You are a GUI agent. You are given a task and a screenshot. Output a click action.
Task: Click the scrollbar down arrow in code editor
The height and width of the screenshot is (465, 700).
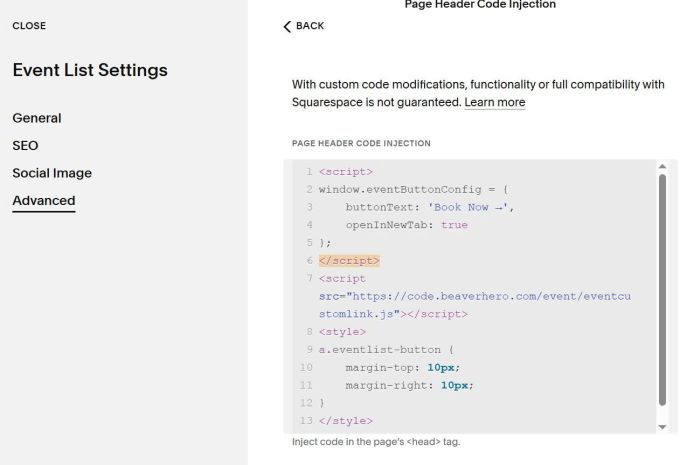pyautogui.click(x=662, y=427)
